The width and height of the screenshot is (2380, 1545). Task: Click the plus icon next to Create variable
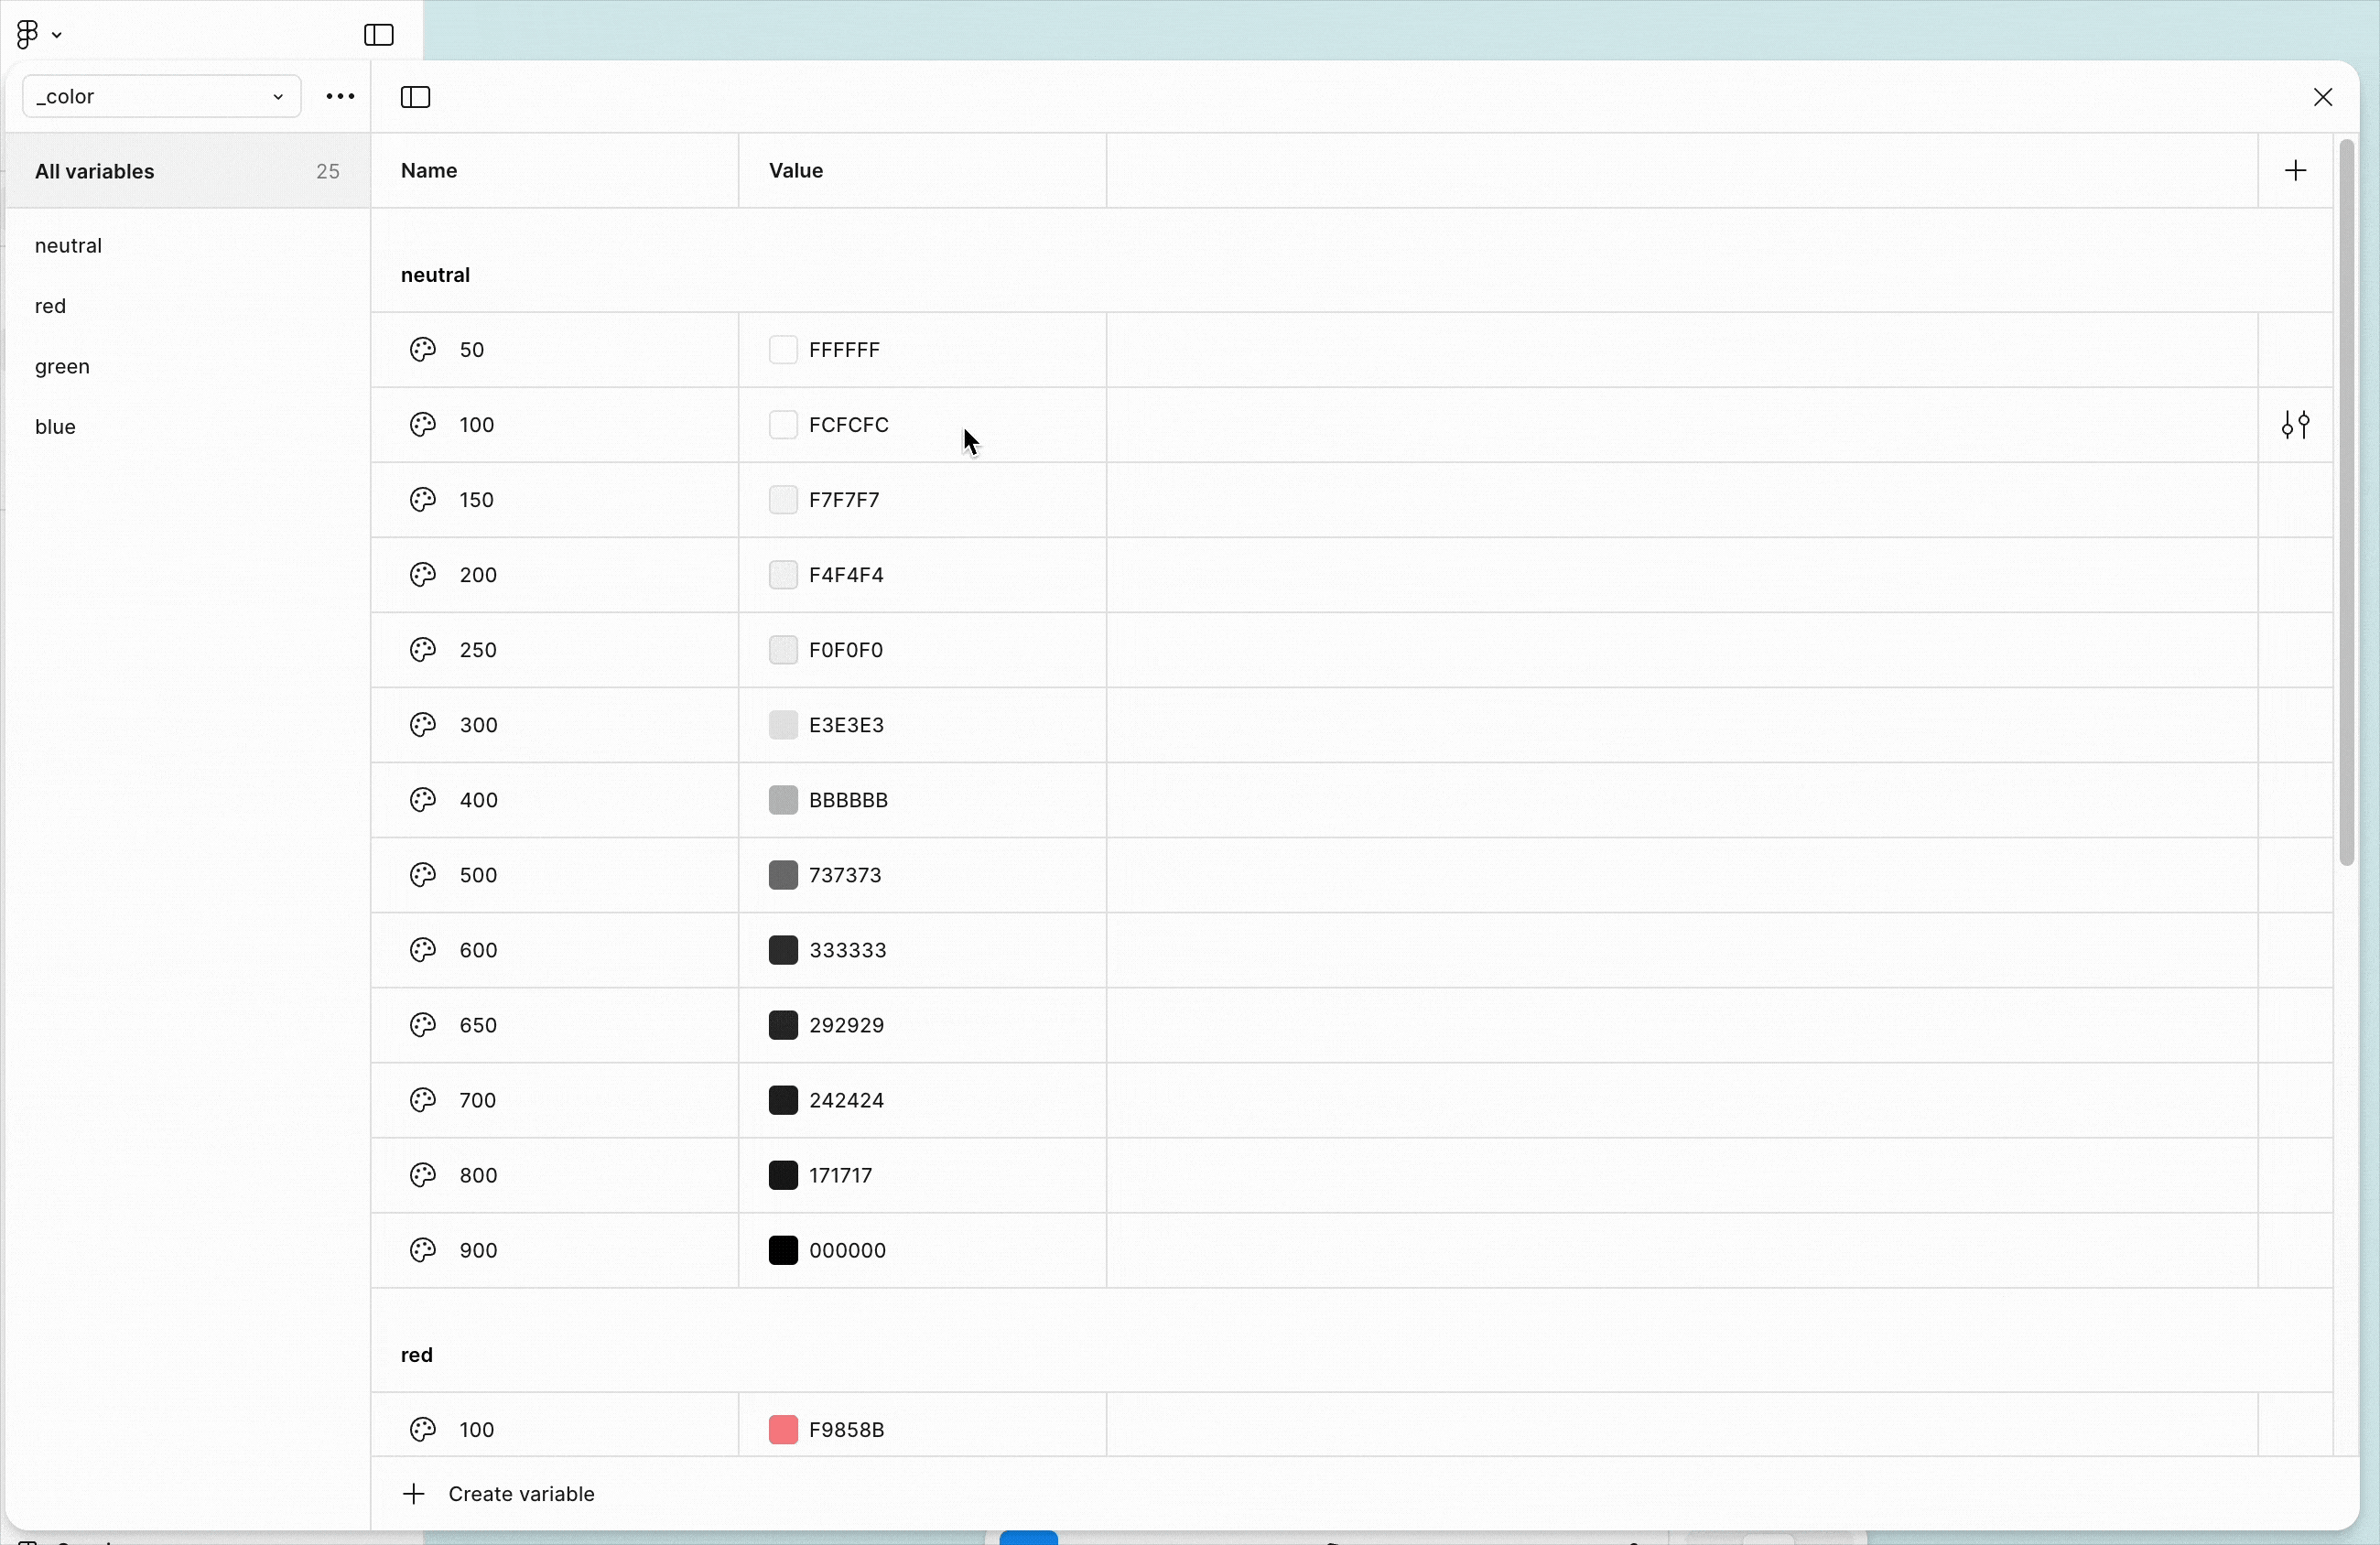[x=413, y=1495]
